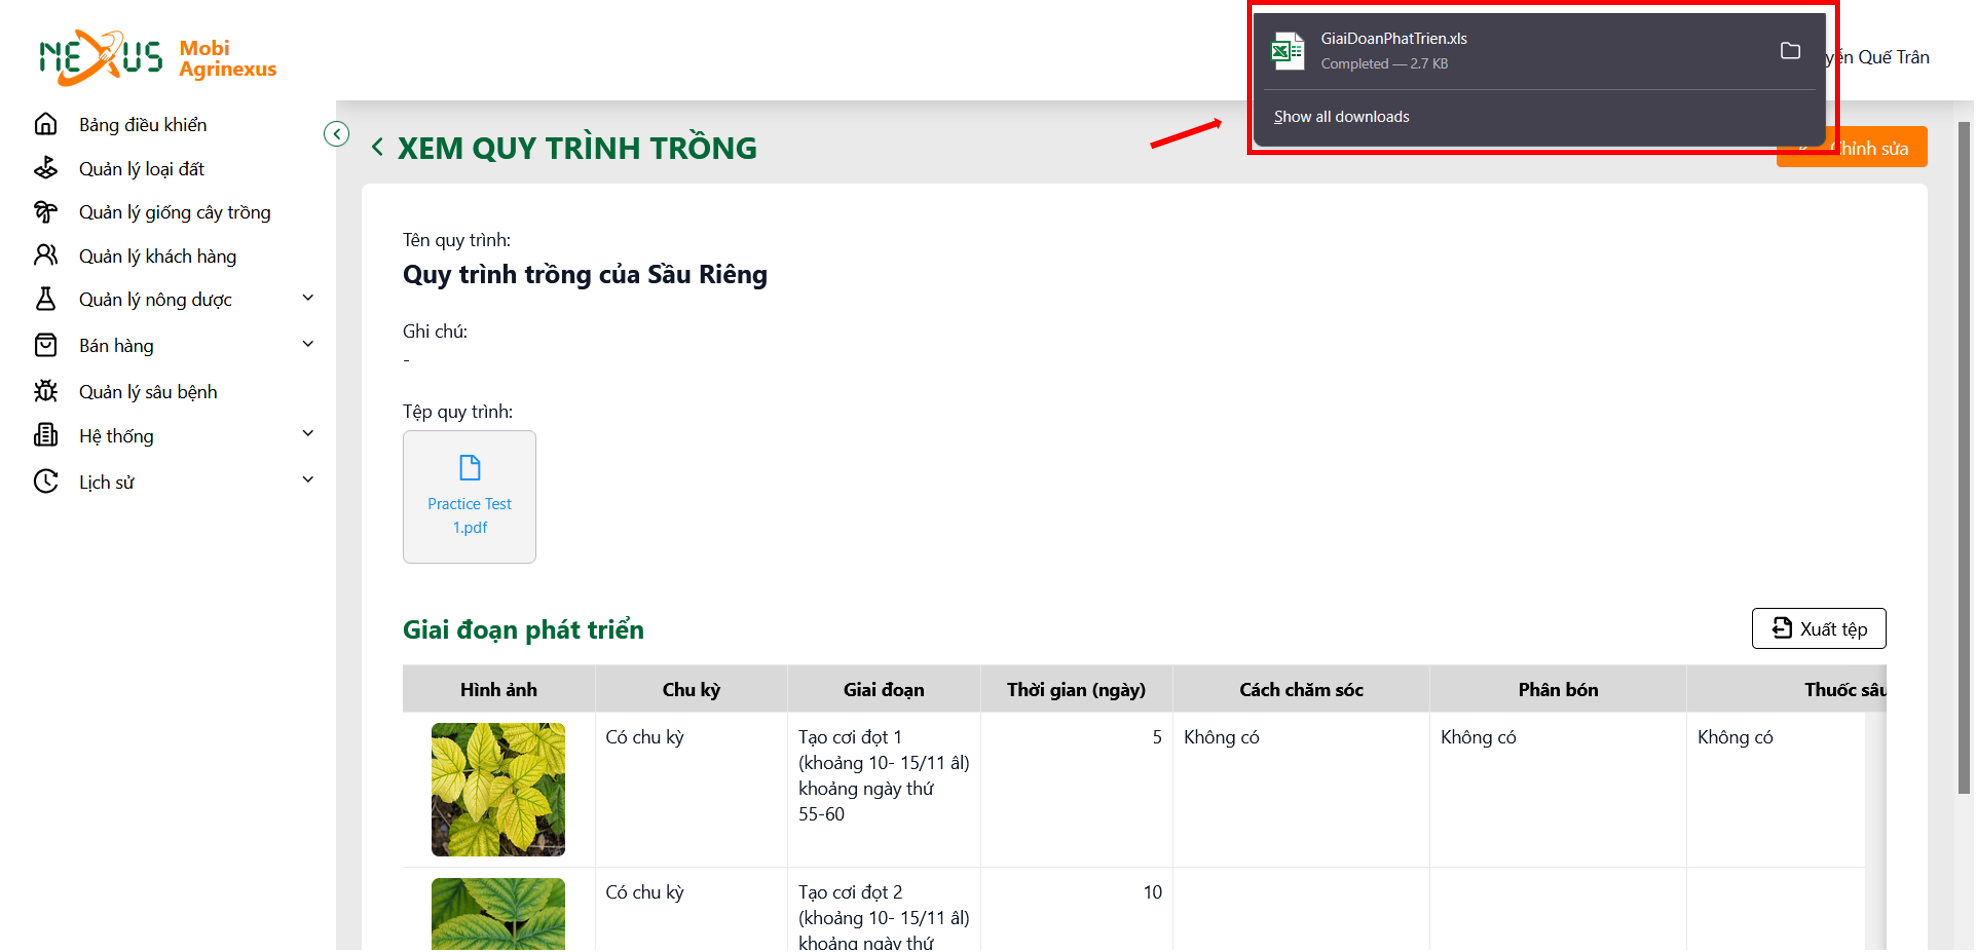Image resolution: width=1976 pixels, height=952 pixels.
Task: Open the downloads folder icon for GiaiDoanPhatTrien.xls
Action: pyautogui.click(x=1790, y=51)
